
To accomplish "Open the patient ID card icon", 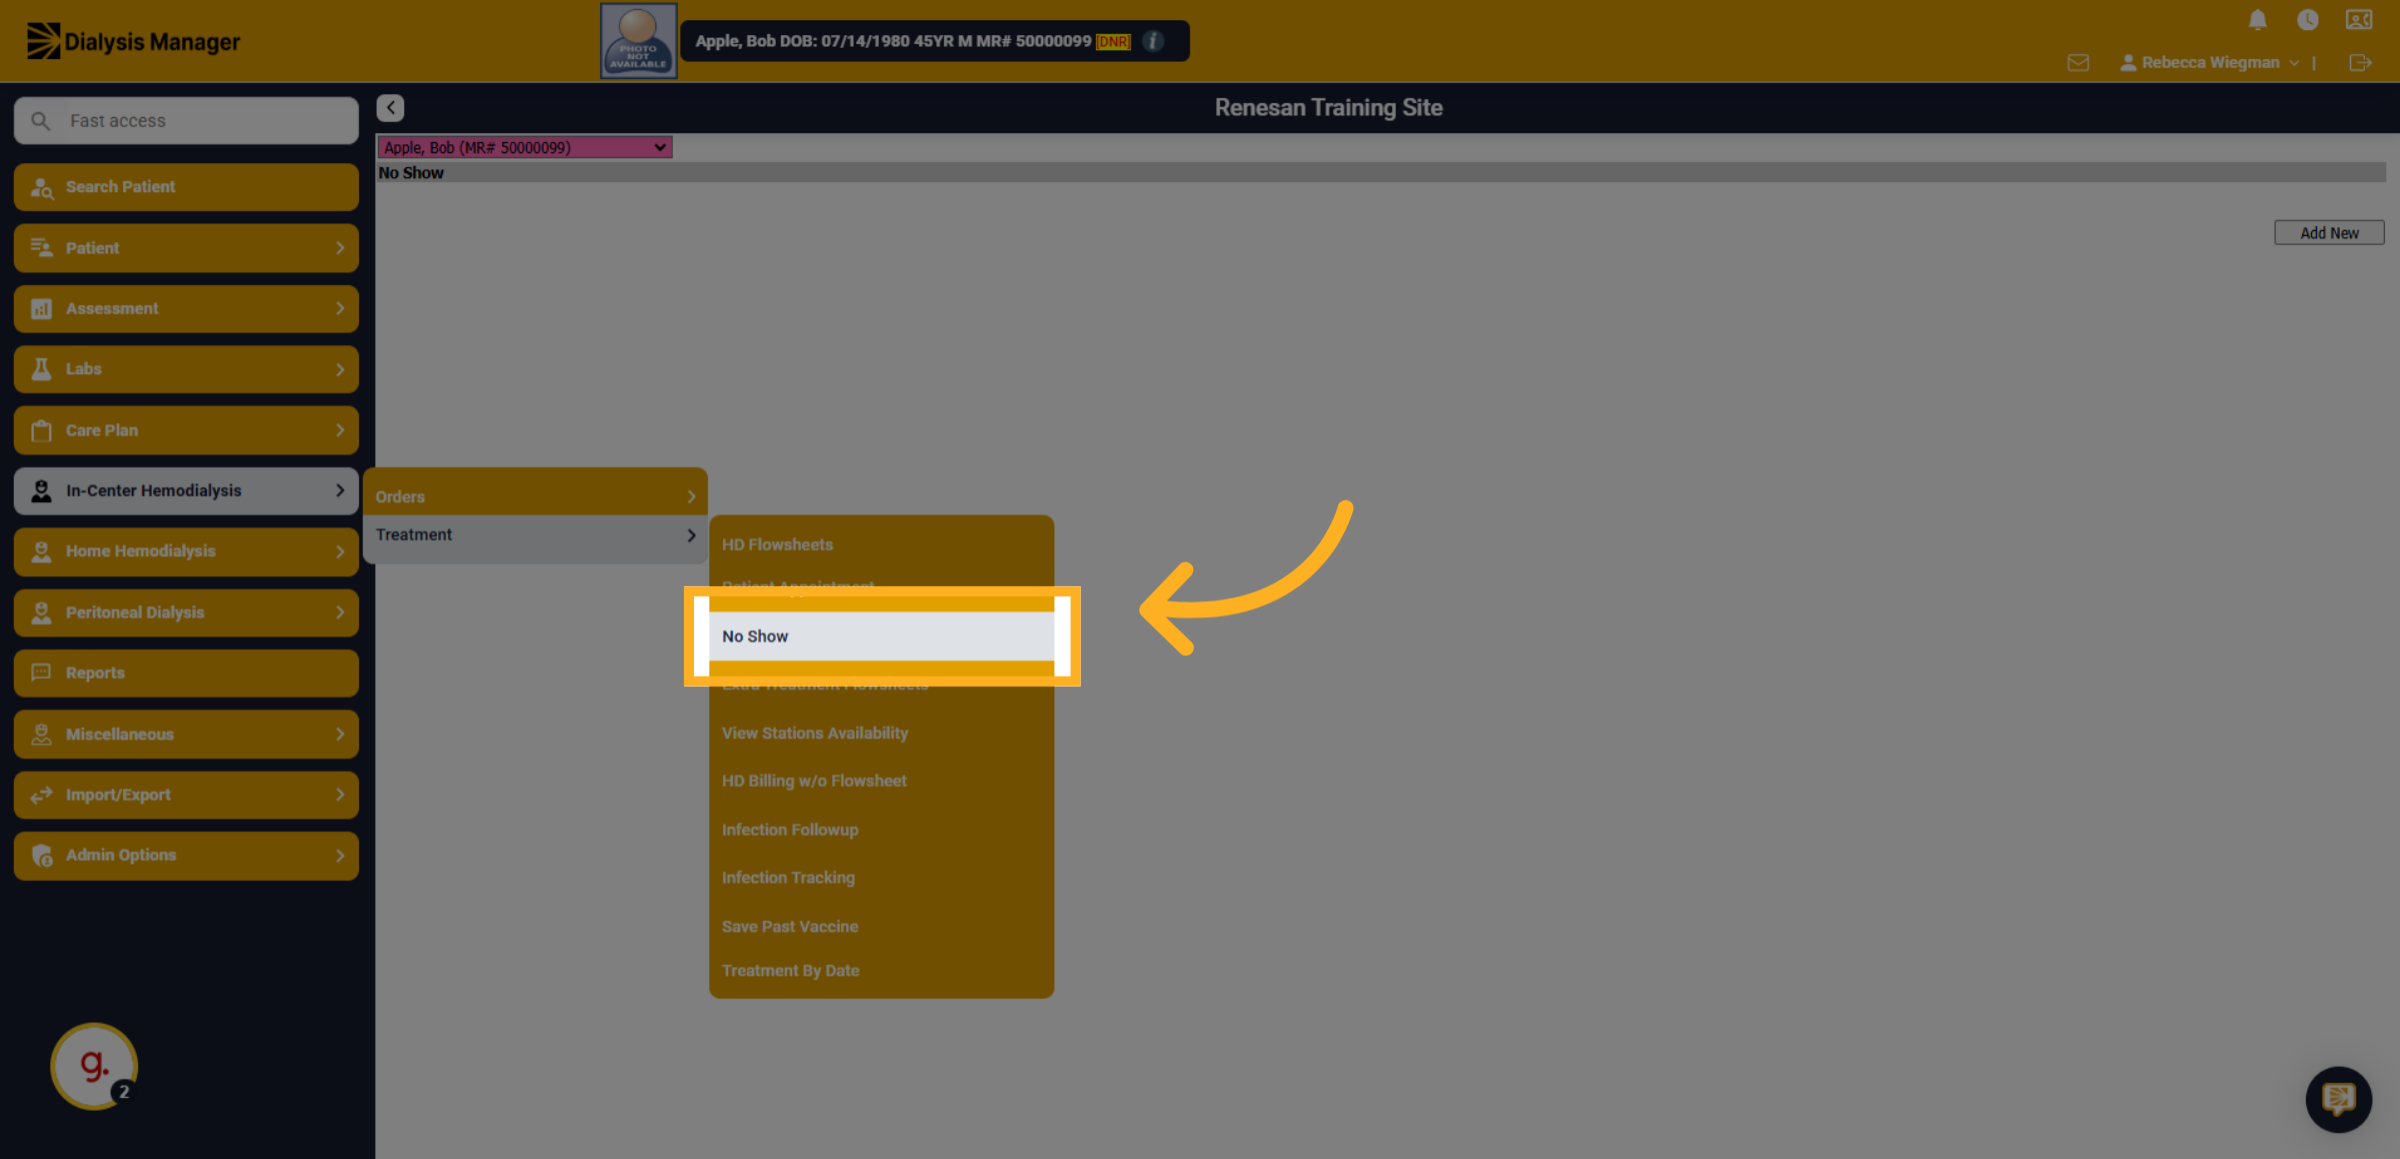I will point(2359,20).
